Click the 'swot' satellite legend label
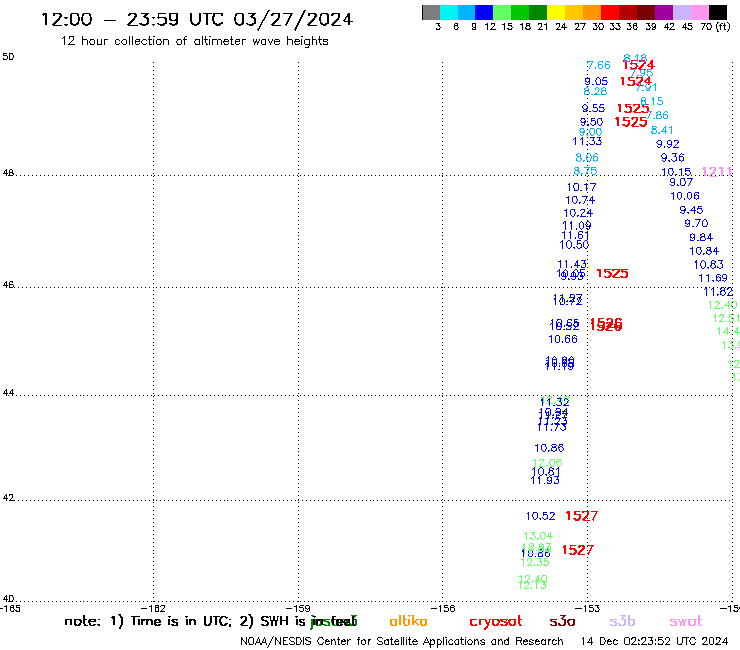Viewport: 740px width, 650px height. tap(686, 622)
